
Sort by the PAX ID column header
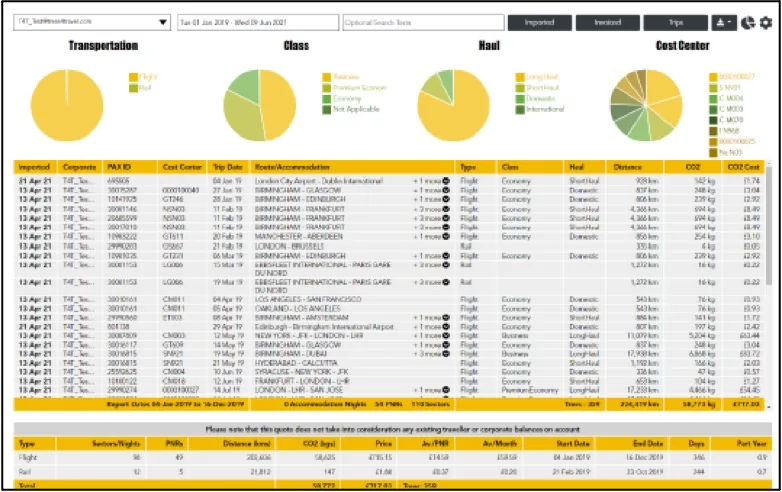click(130, 167)
